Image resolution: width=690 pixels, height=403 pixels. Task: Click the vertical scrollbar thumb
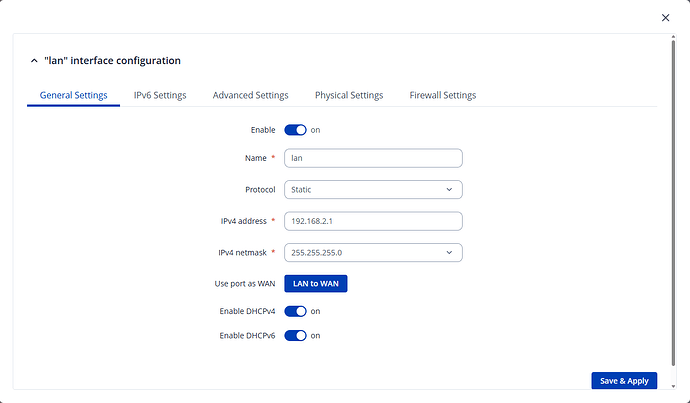coord(670,200)
